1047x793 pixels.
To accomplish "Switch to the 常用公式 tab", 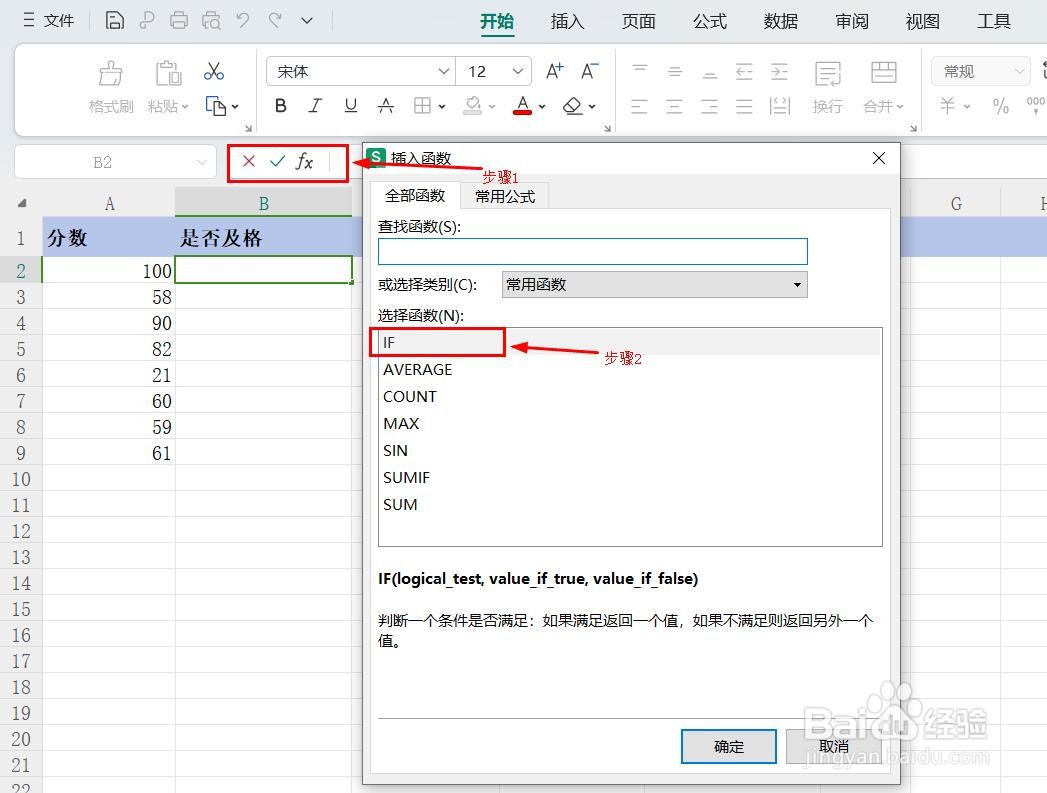I will [504, 196].
